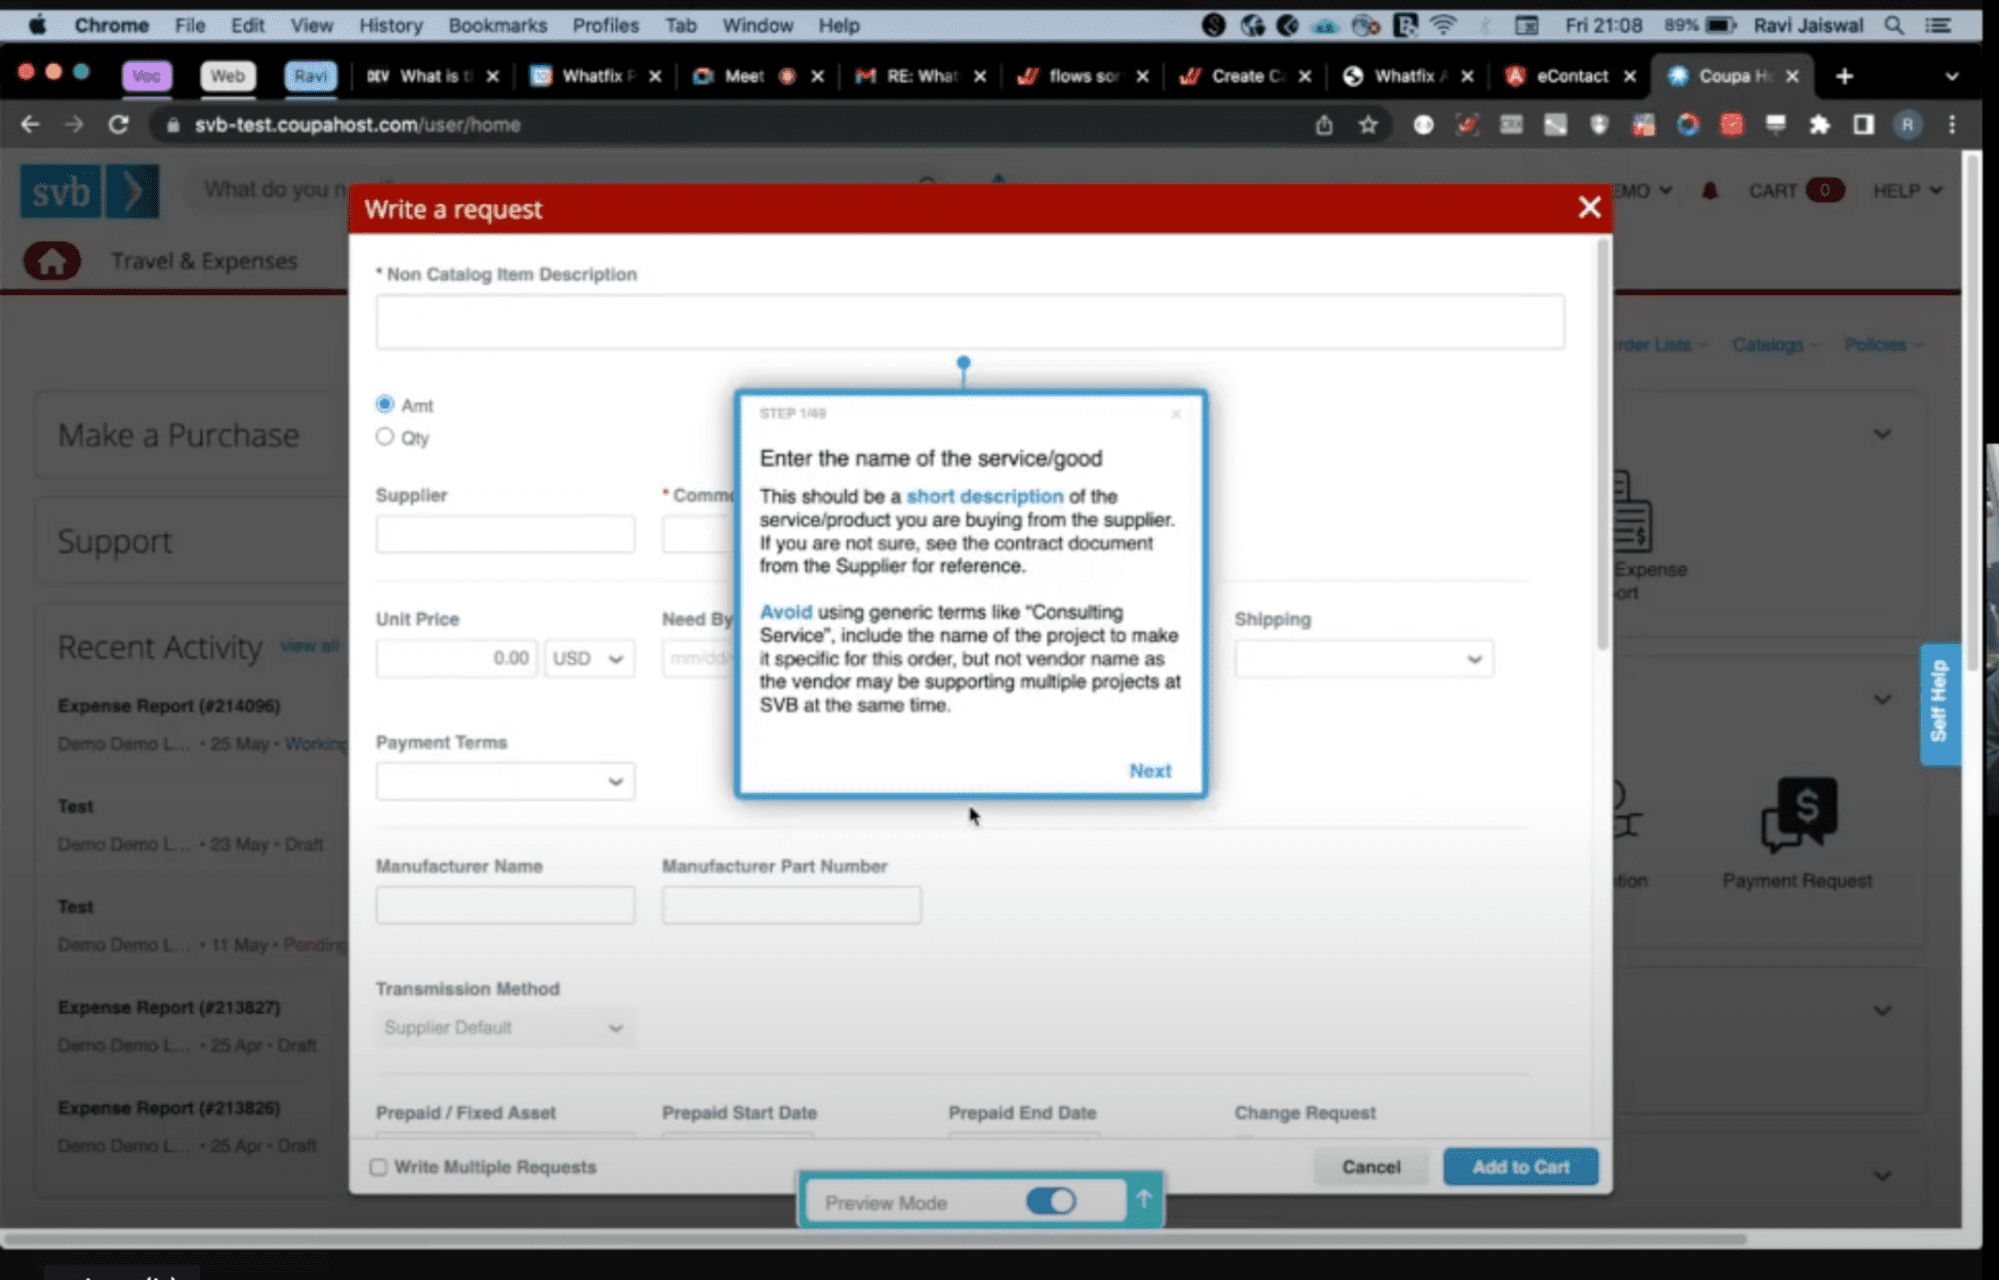The image size is (1999, 1280).
Task: Click the Unit Price field
Action: click(x=456, y=658)
